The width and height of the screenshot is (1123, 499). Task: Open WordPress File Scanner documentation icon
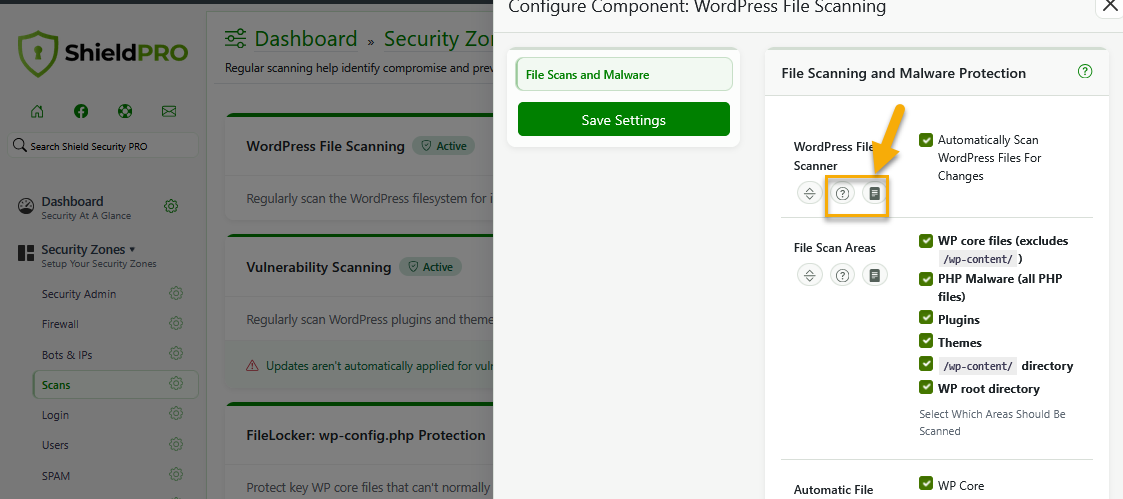pyautogui.click(x=874, y=193)
